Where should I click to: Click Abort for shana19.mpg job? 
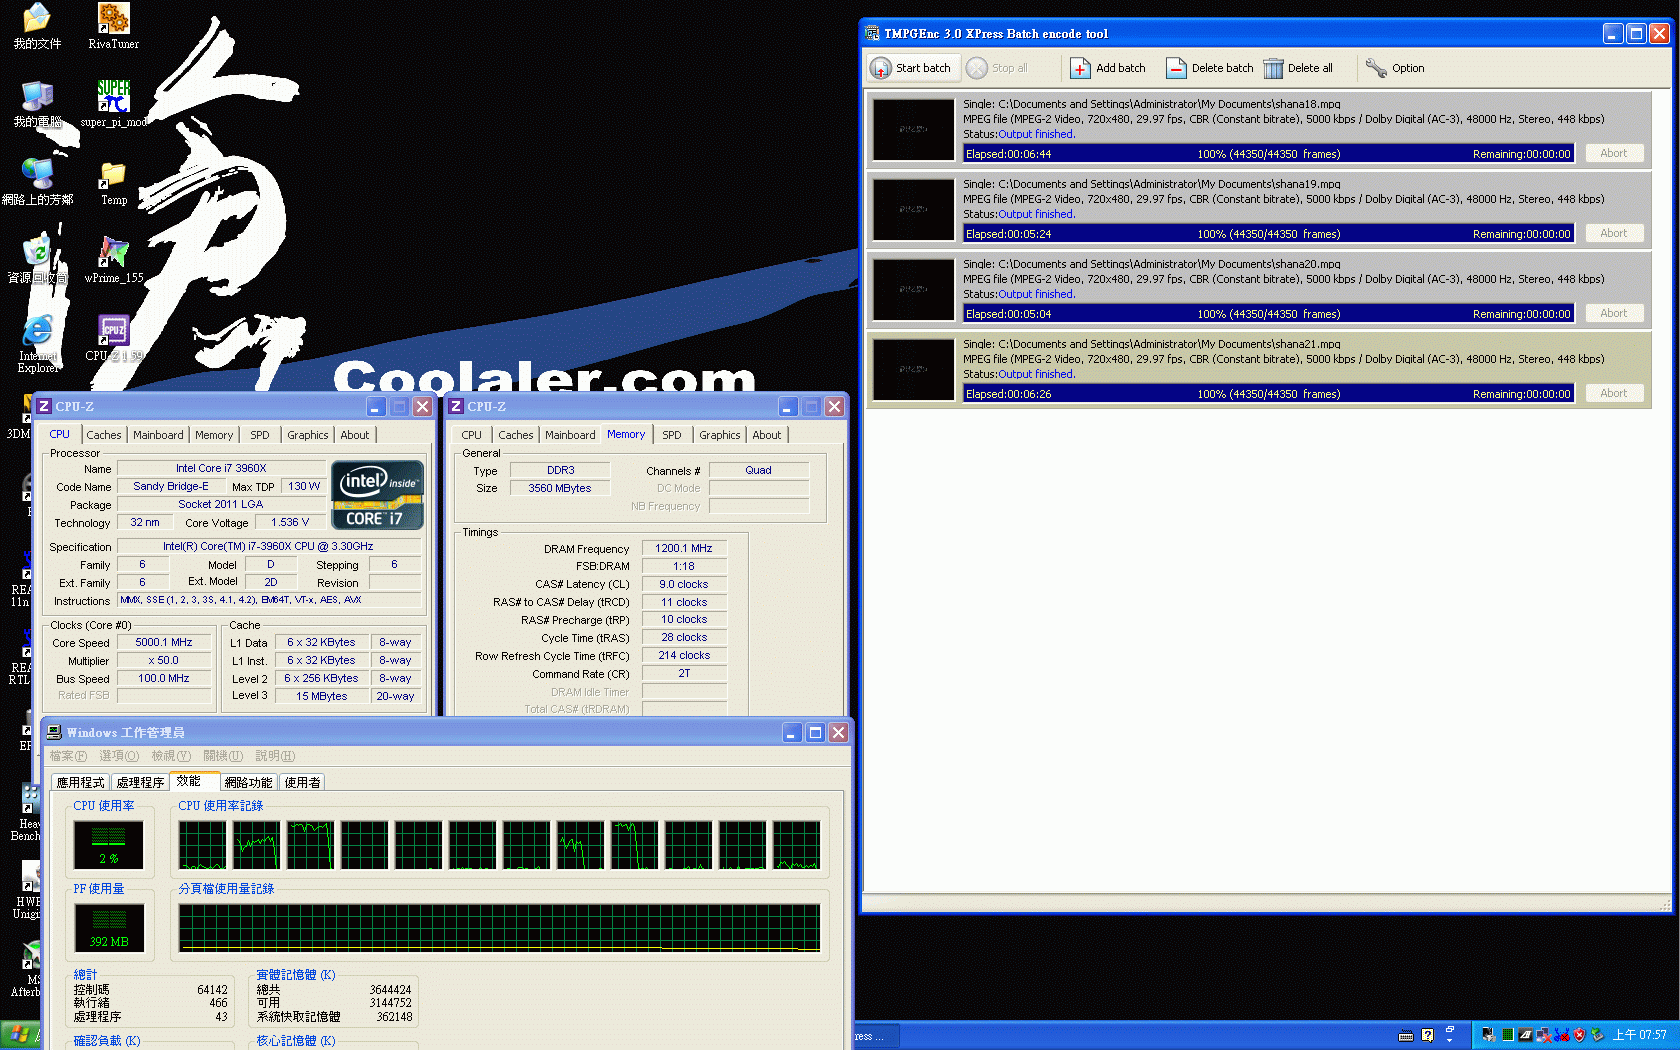pyautogui.click(x=1613, y=233)
